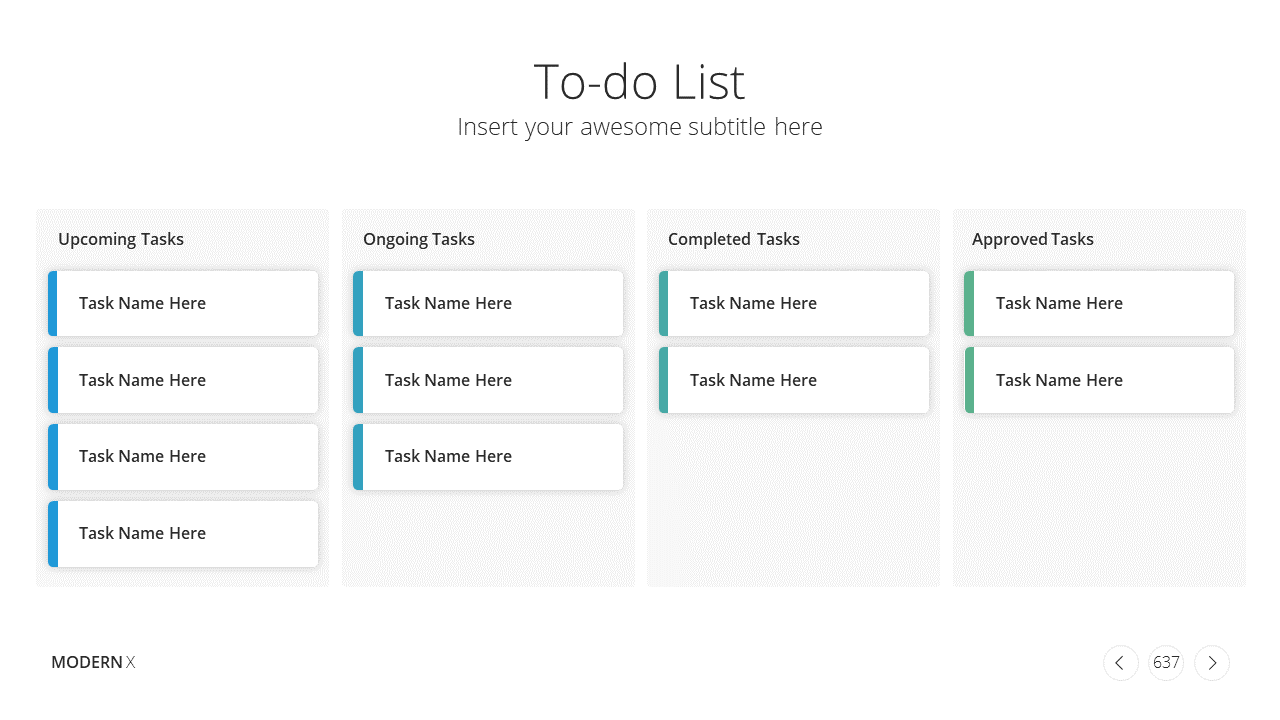This screenshot has height=720, width=1280.
Task: Select the subtitle text placeholder
Action: coord(640,127)
